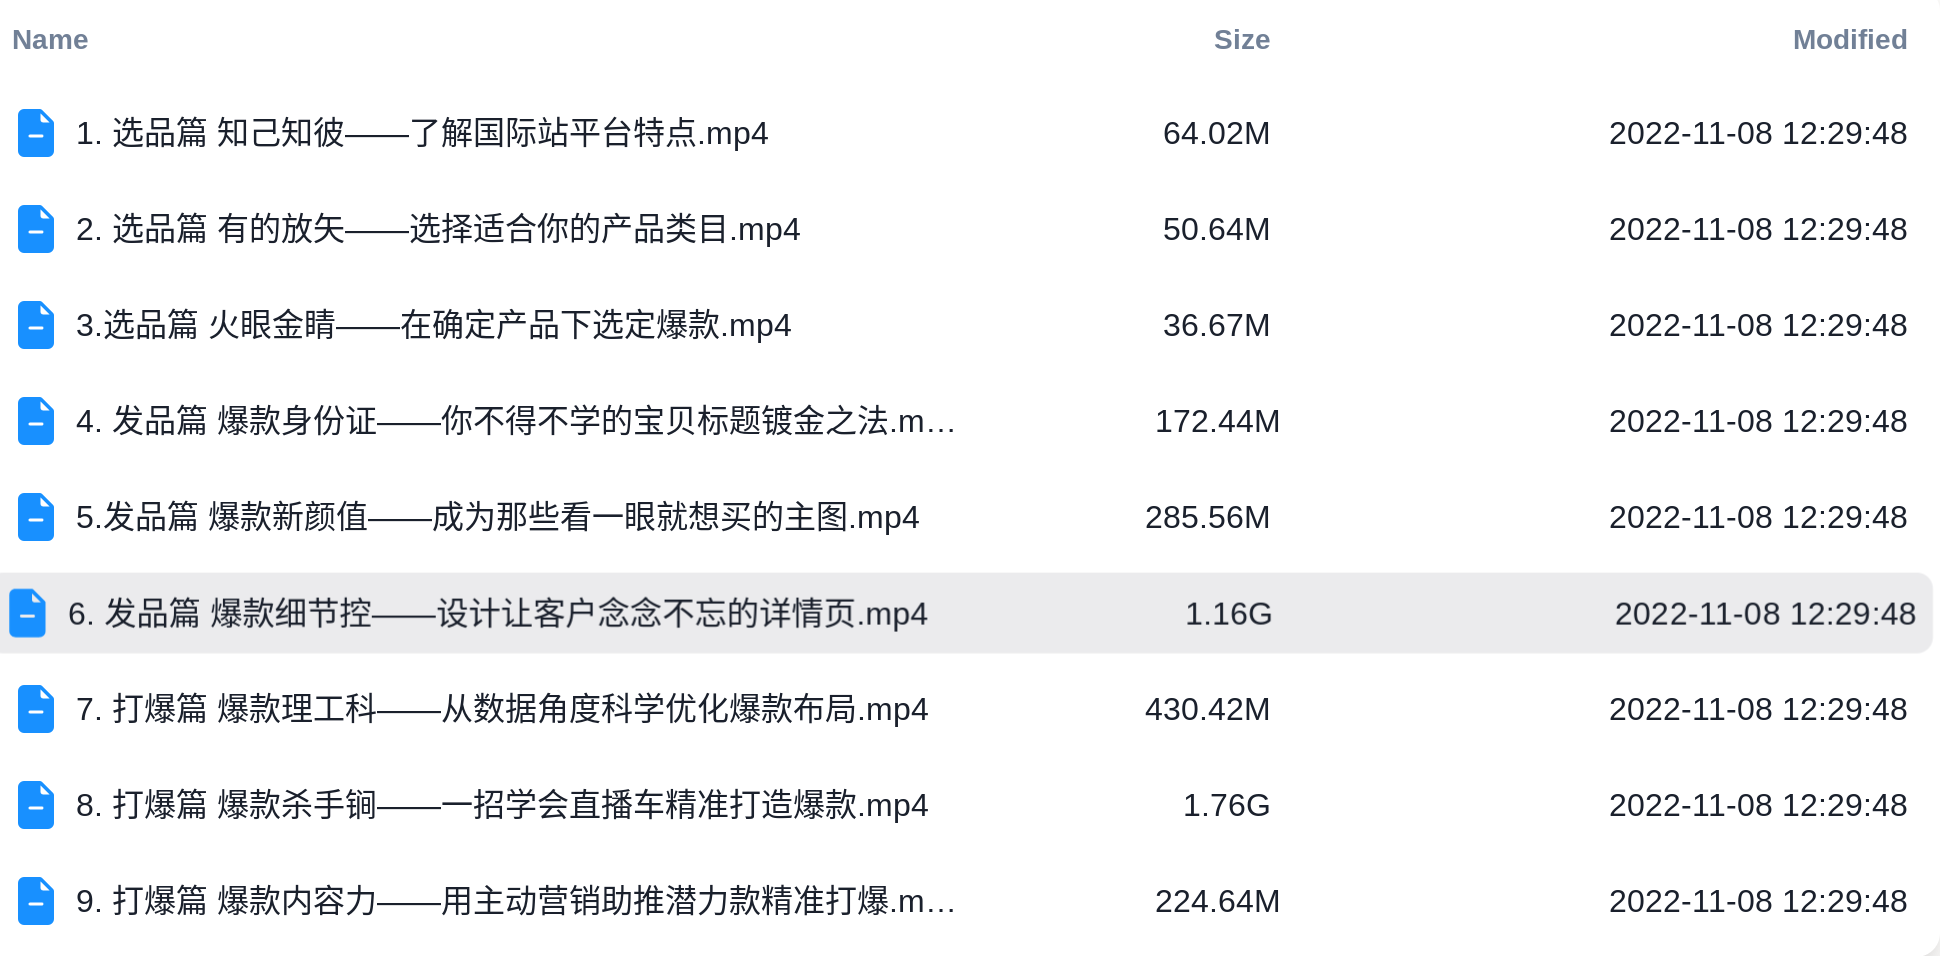This screenshot has height=956, width=1940.
Task: Click the file icon beside 8. 打爆篇 爆款杀手锏
Action: (36, 805)
